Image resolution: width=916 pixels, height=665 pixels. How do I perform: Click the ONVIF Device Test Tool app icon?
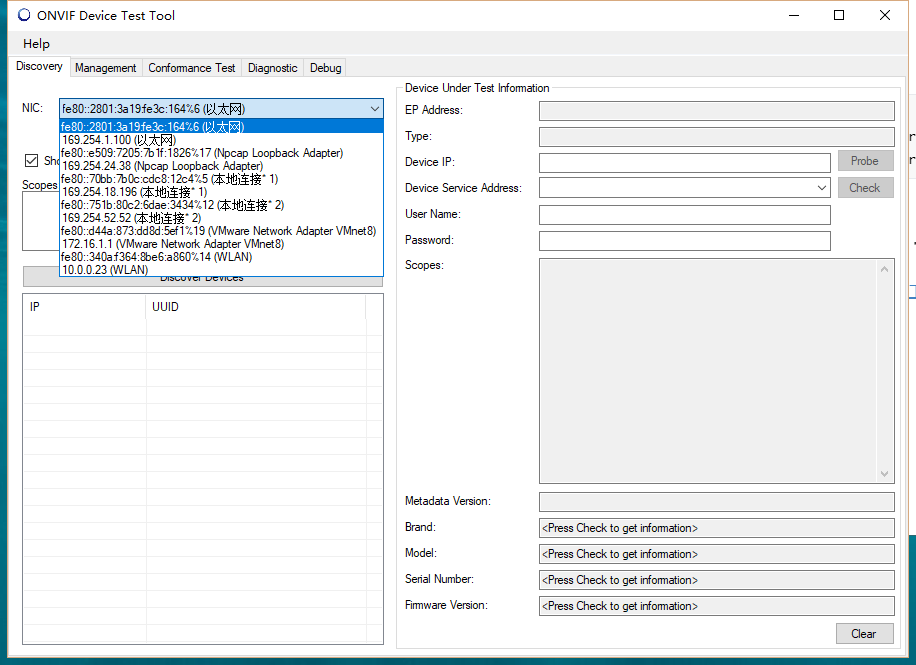pos(24,15)
